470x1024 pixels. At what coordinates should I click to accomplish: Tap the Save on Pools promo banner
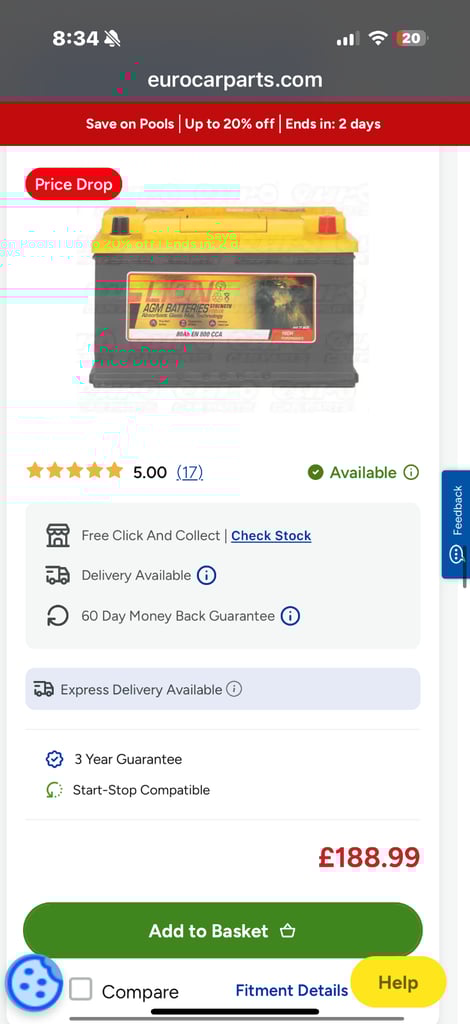pyautogui.click(x=234, y=124)
